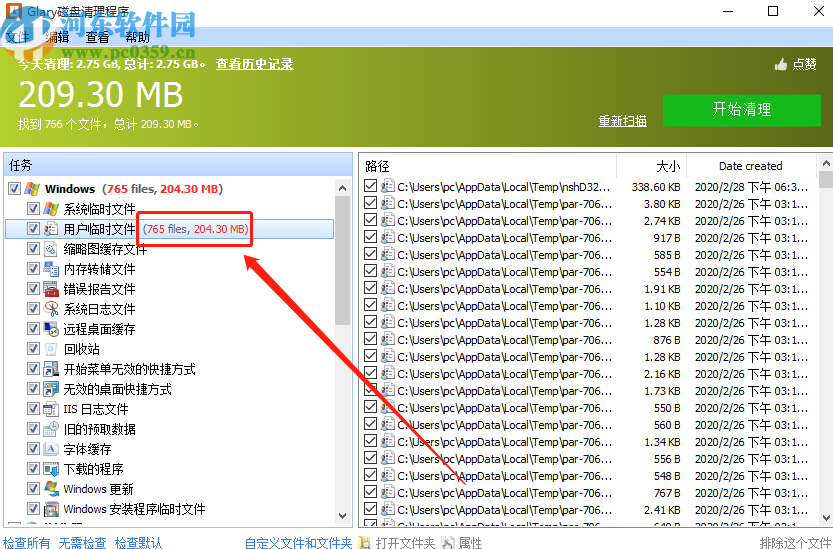Click the 无效的桌面快捷方式 icon
The image size is (833, 549).
click(51, 389)
